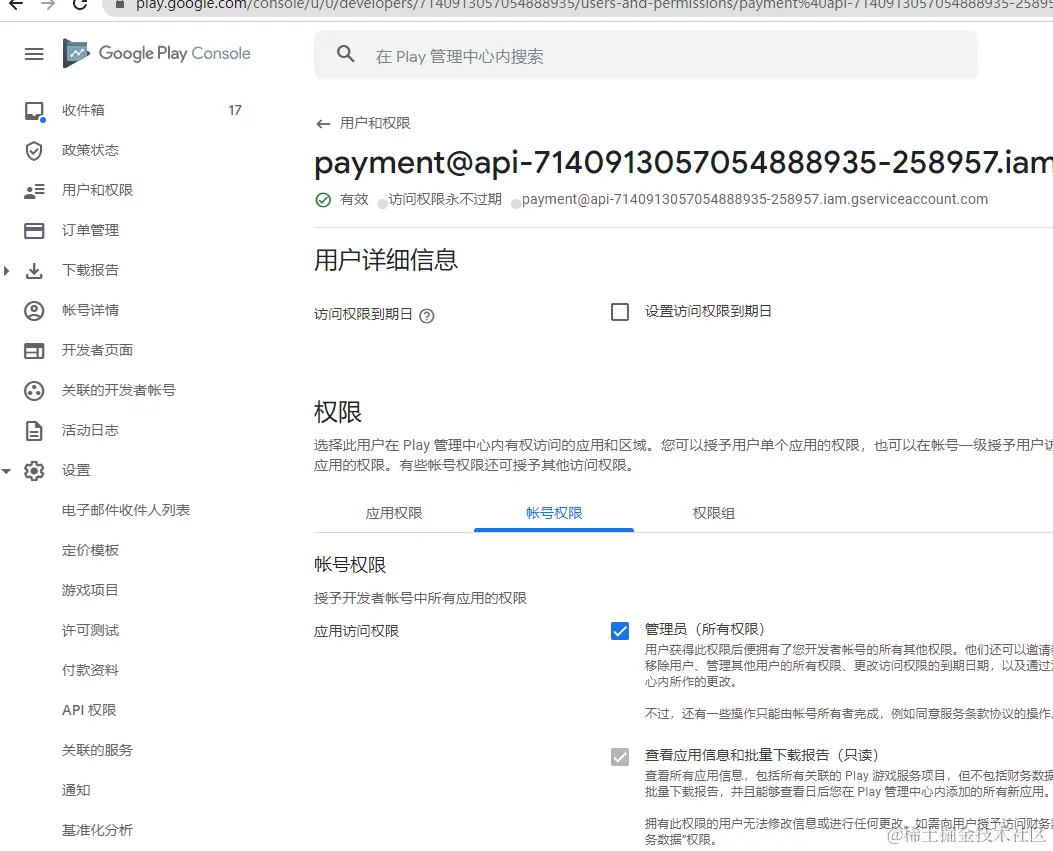The image size is (1053, 851).
Task: Open 基准化分析 settings item
Action: pyautogui.click(x=97, y=830)
